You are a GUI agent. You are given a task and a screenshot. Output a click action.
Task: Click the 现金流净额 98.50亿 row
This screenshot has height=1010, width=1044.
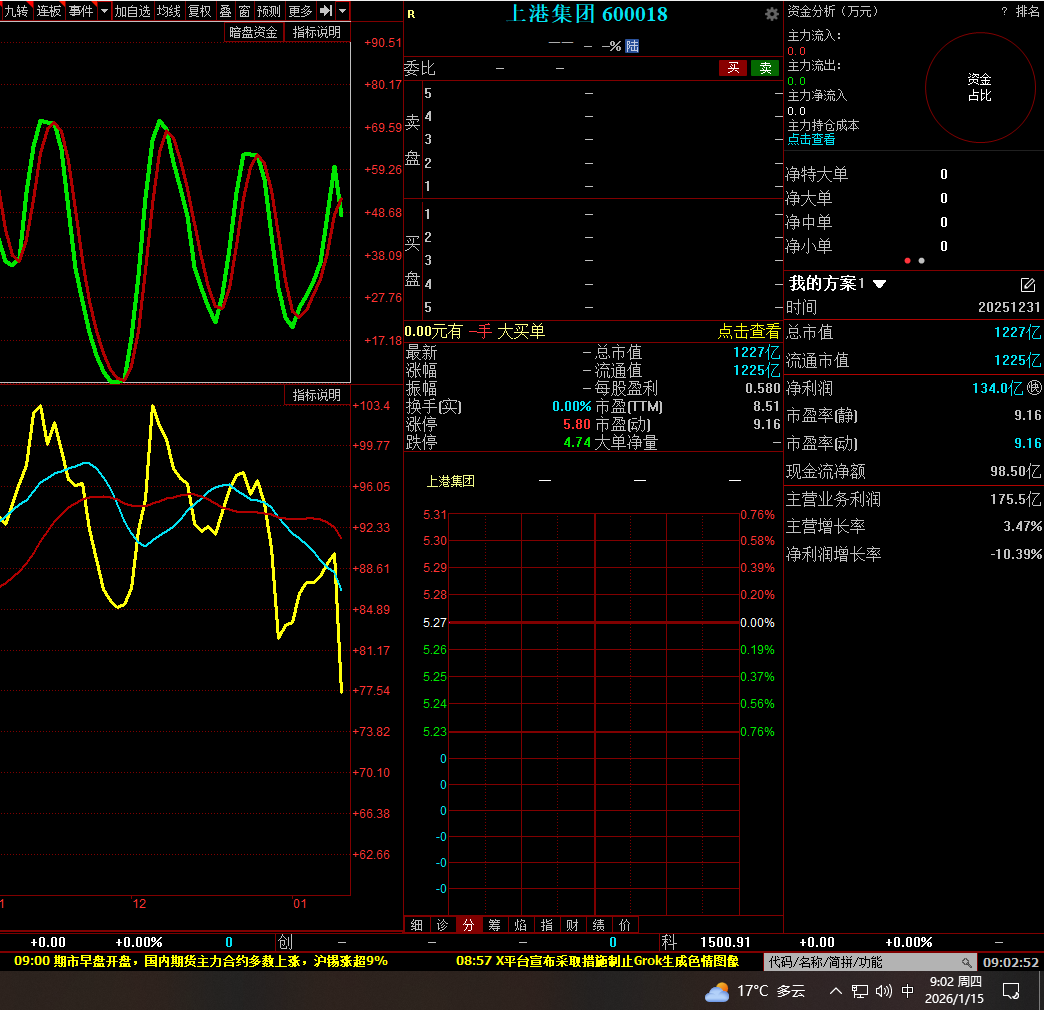click(x=914, y=471)
